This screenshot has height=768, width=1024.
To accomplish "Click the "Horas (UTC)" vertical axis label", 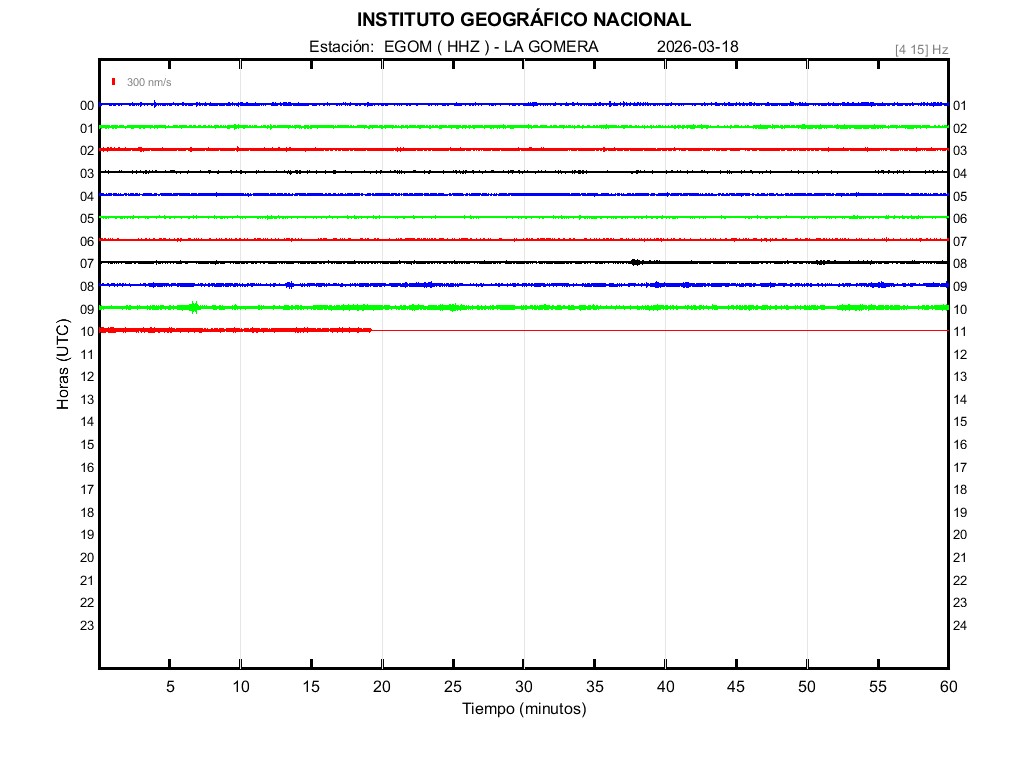I will (63, 365).
